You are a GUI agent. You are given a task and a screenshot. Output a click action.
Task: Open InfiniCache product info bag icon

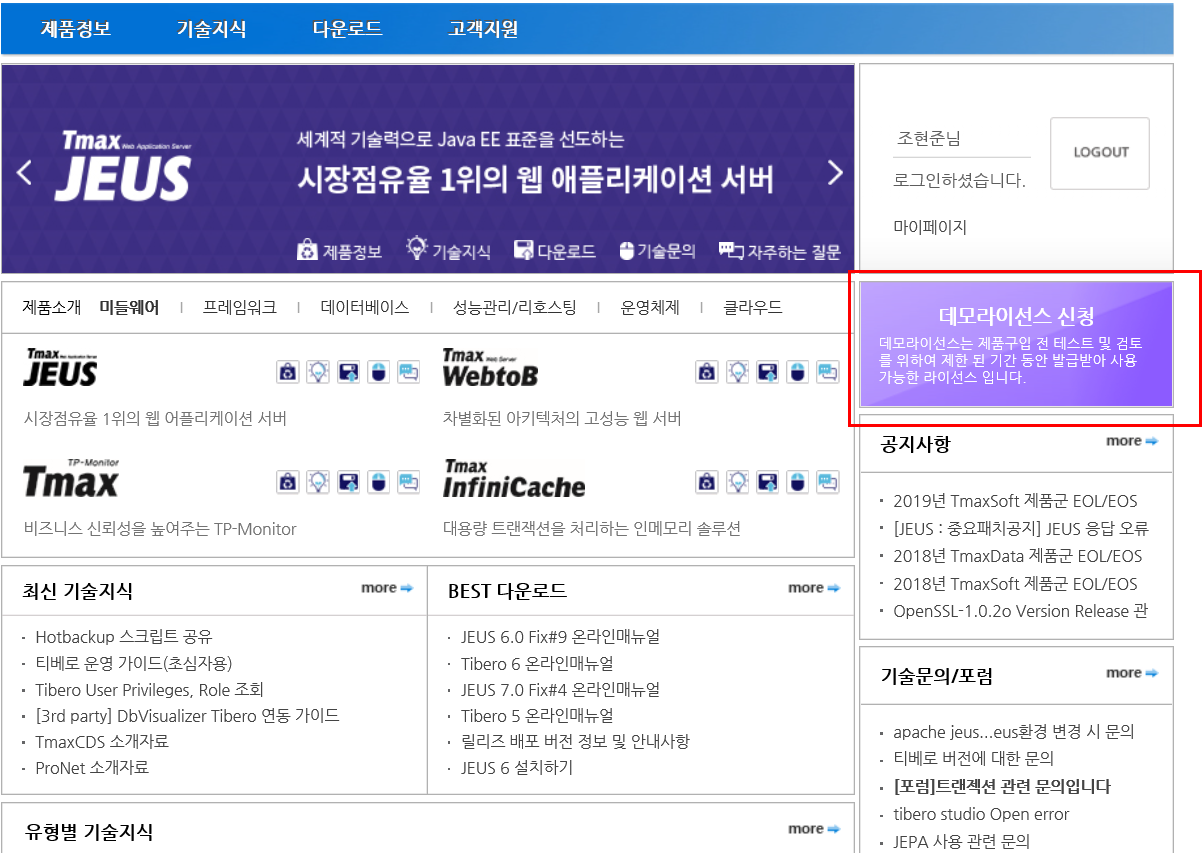tap(707, 482)
